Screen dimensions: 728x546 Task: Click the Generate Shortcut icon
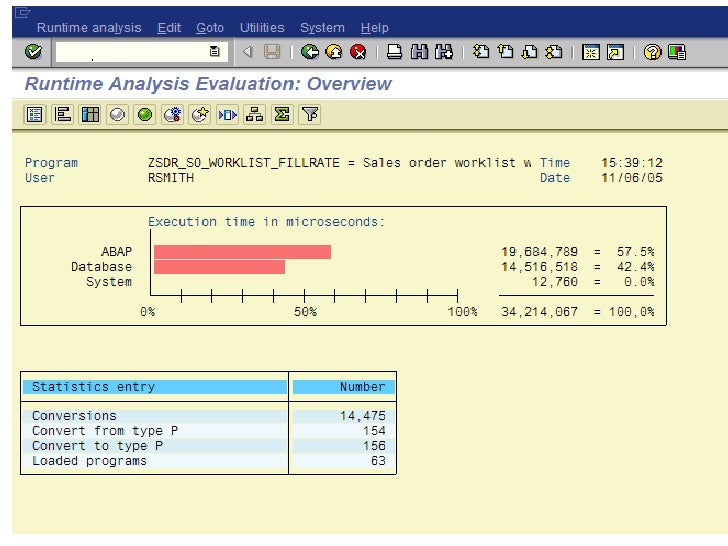pyautogui.click(x=615, y=52)
